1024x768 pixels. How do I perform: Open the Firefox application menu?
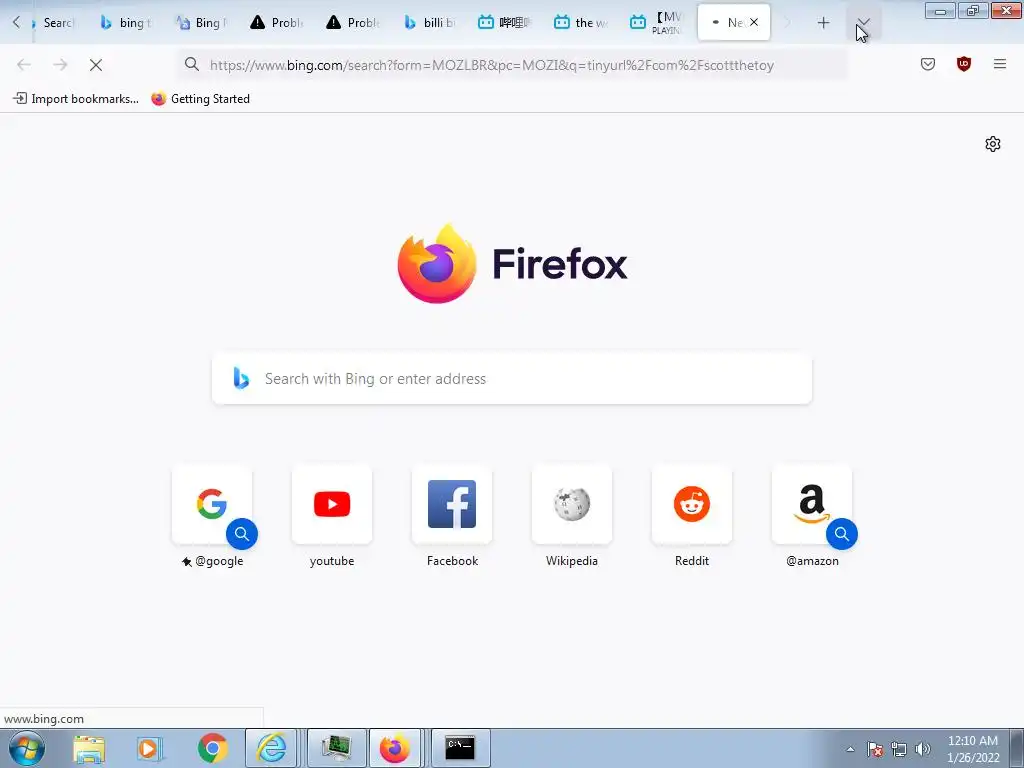pos(1000,64)
